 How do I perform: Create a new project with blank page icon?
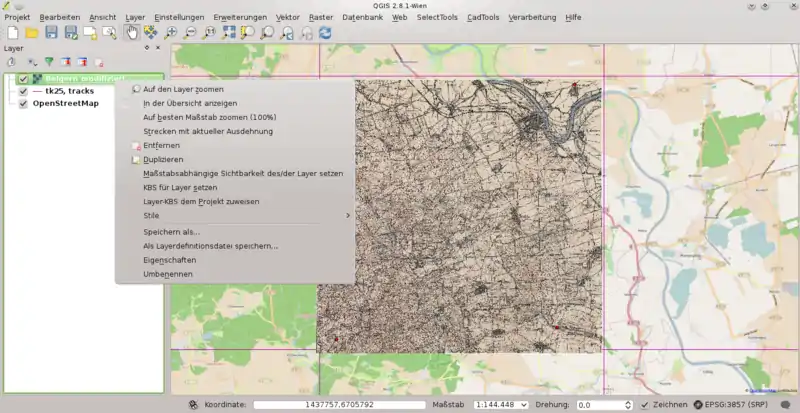coord(12,33)
